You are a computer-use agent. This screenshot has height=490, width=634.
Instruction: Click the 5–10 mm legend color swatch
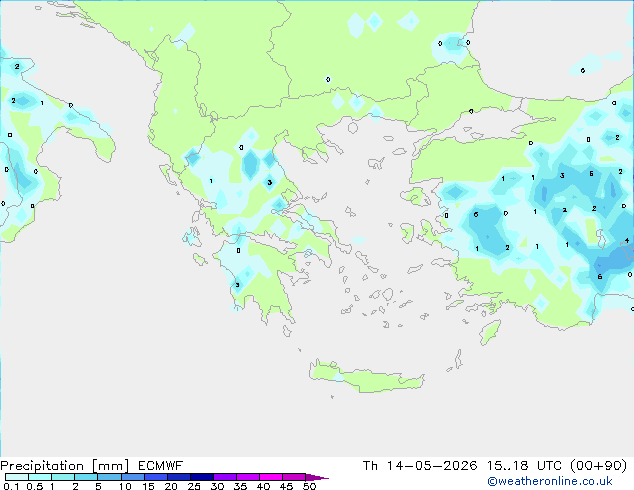pos(109,477)
